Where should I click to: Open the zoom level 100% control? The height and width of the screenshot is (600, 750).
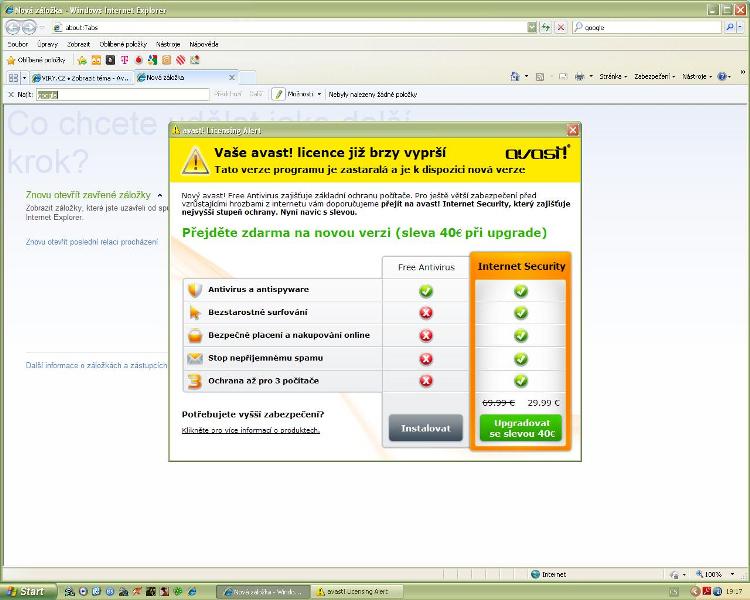pos(715,575)
